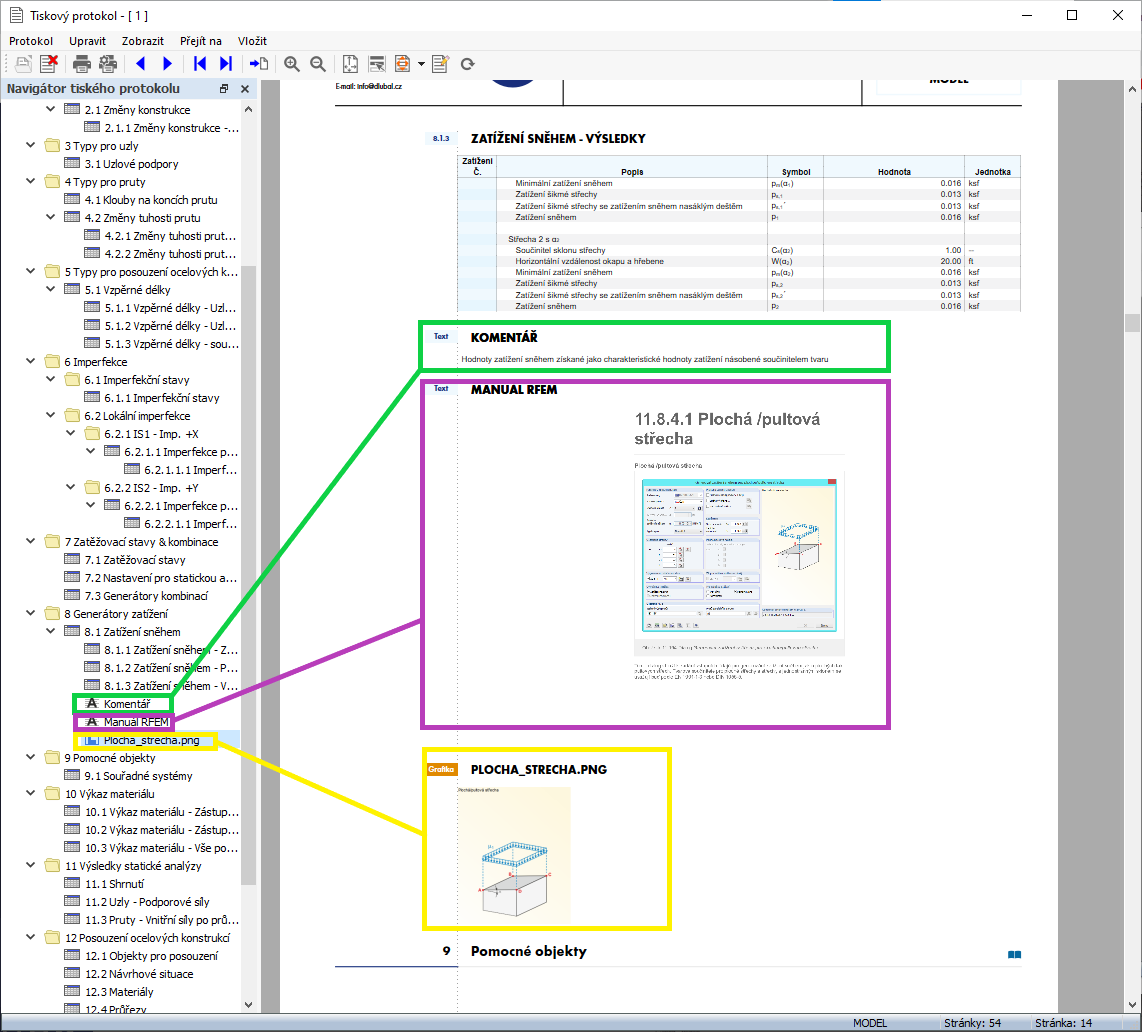Image resolution: width=1142 pixels, height=1032 pixels.
Task: Select 11.1 Shrnutí tree item
Action: 115,883
